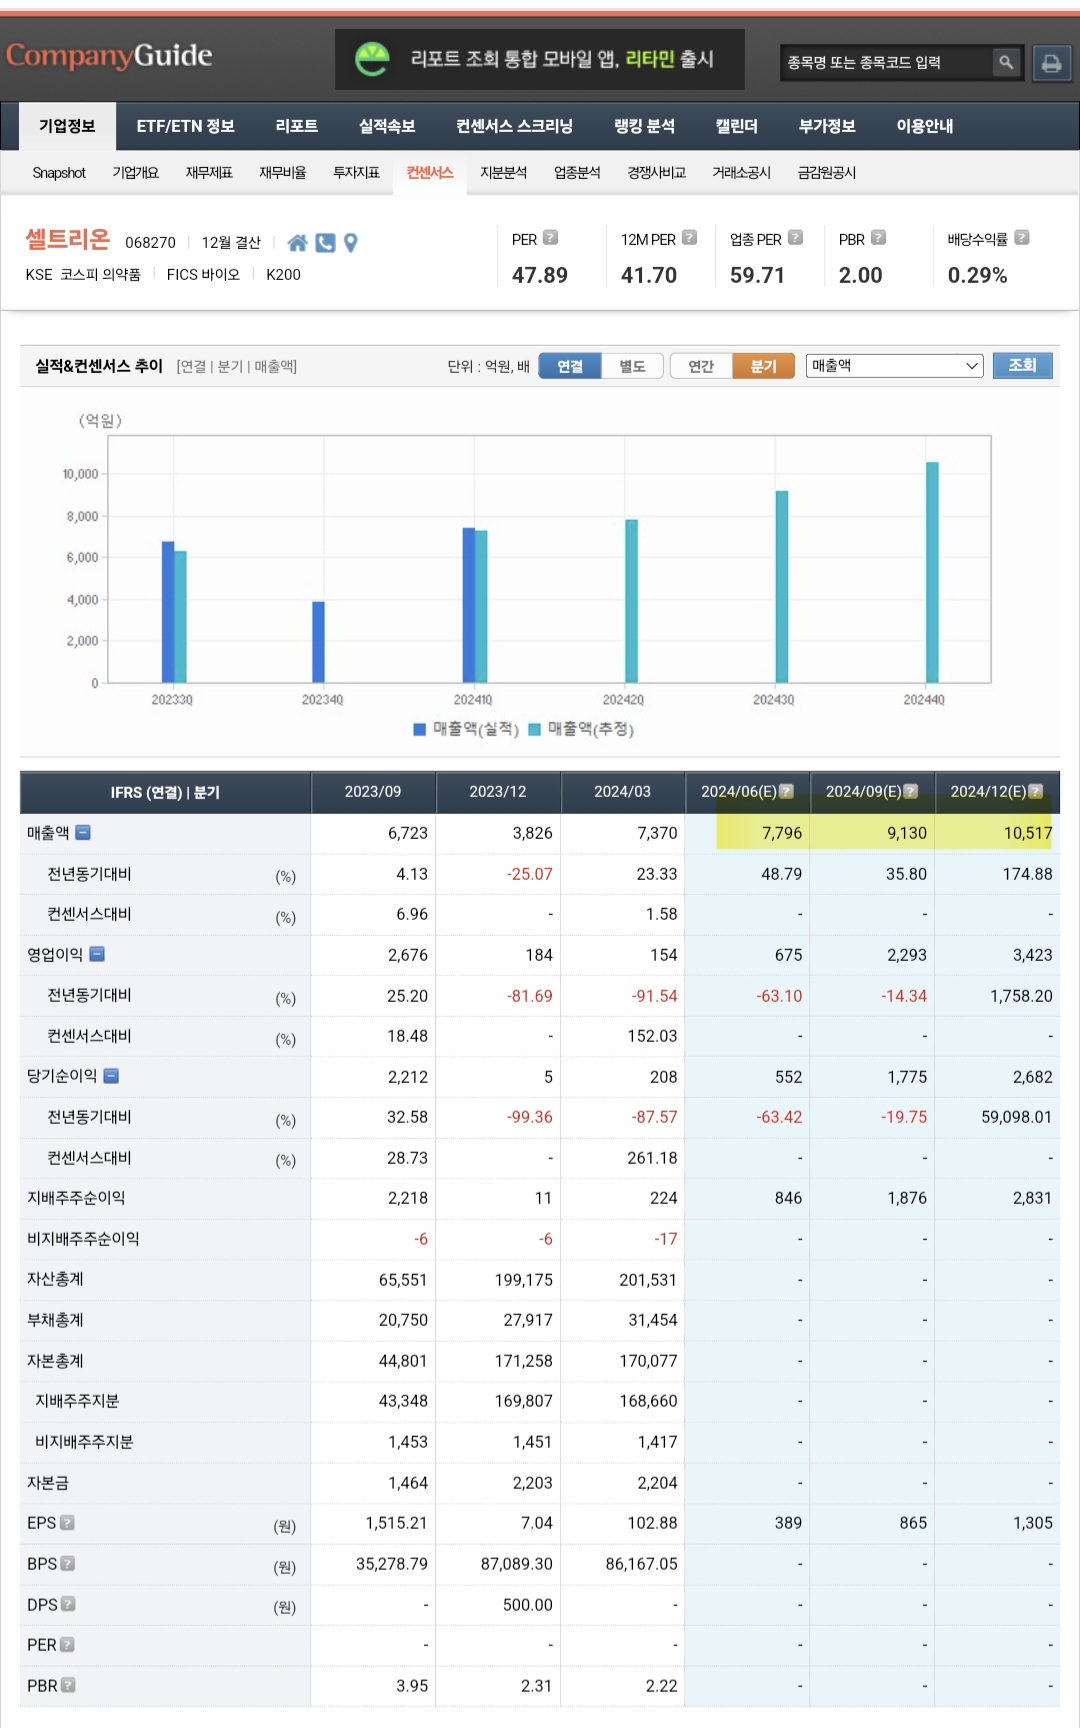The image size is (1080, 1728).
Task: Click the CompanyGuide logo
Action: tap(109, 56)
